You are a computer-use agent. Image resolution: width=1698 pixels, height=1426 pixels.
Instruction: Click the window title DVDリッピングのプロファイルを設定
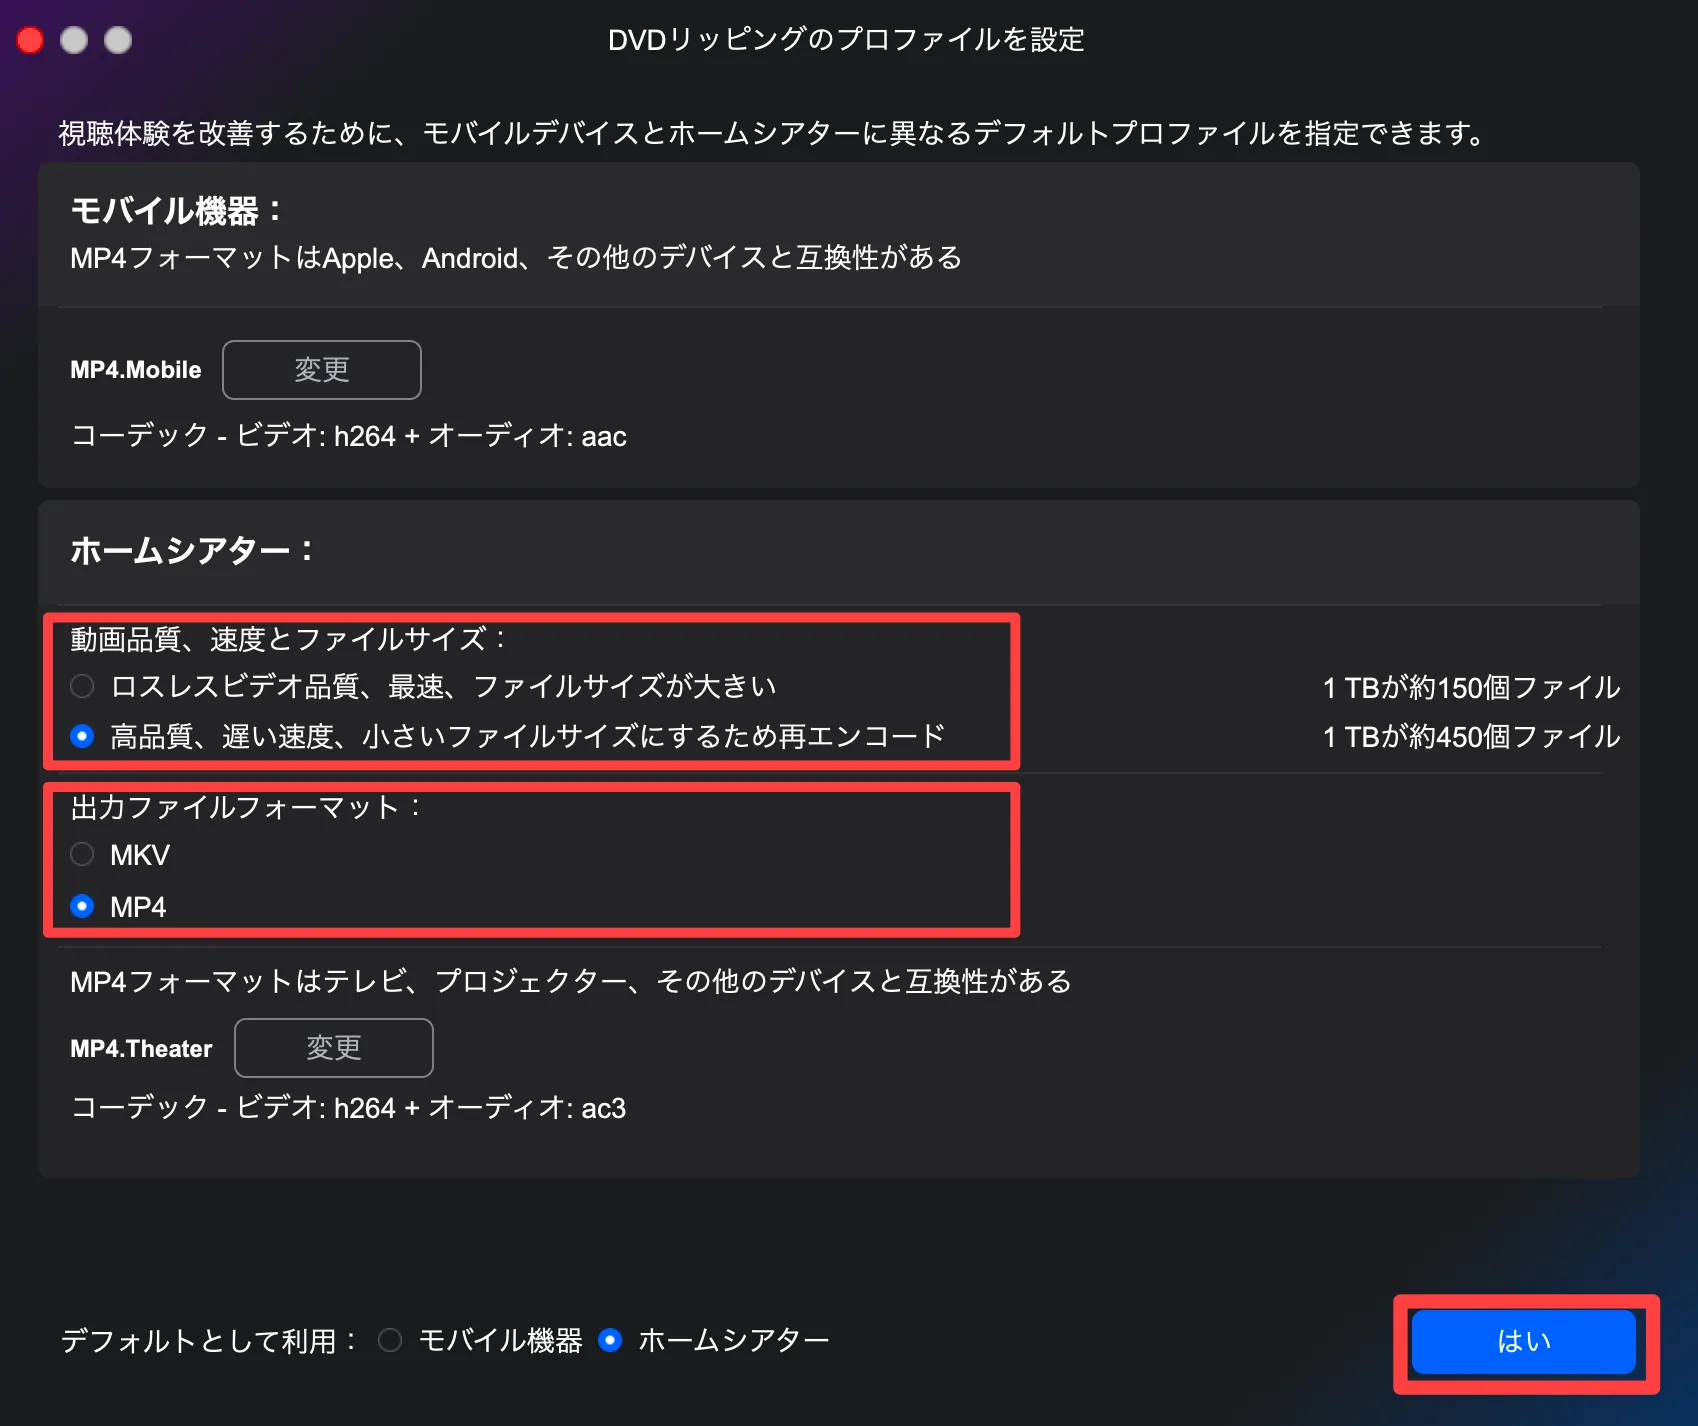coord(846,40)
